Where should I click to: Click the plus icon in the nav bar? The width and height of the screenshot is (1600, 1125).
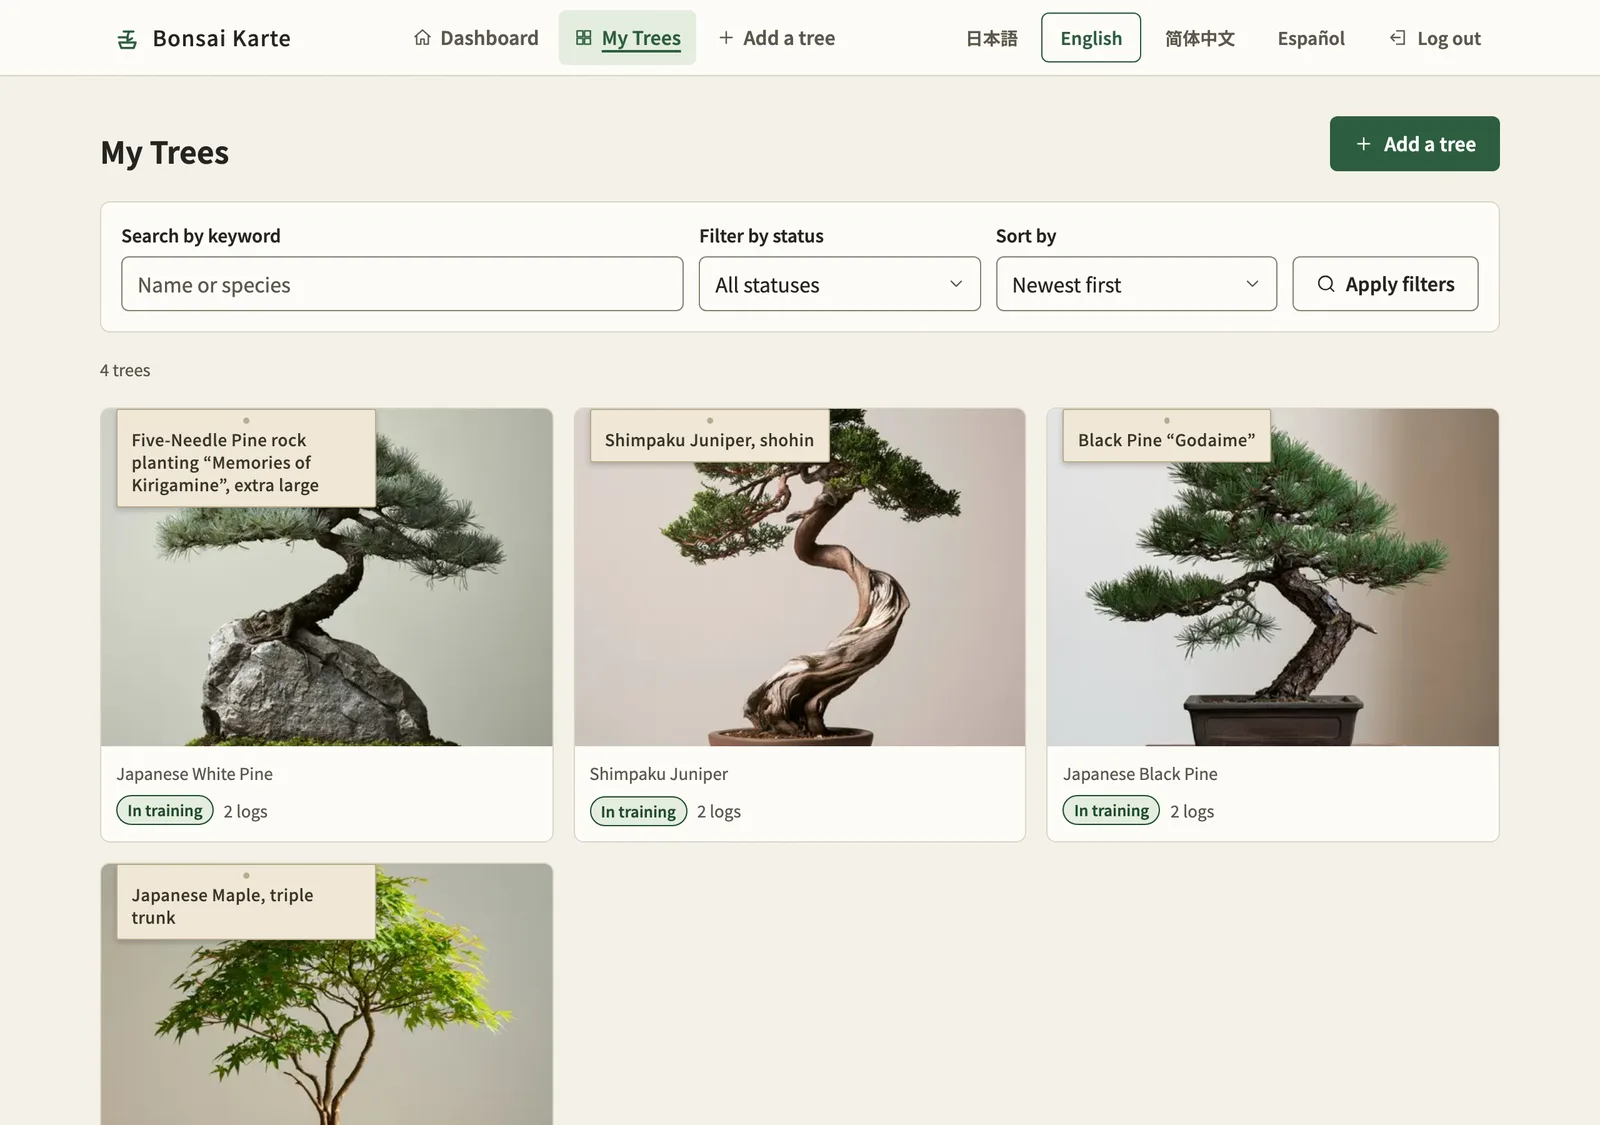click(x=726, y=38)
